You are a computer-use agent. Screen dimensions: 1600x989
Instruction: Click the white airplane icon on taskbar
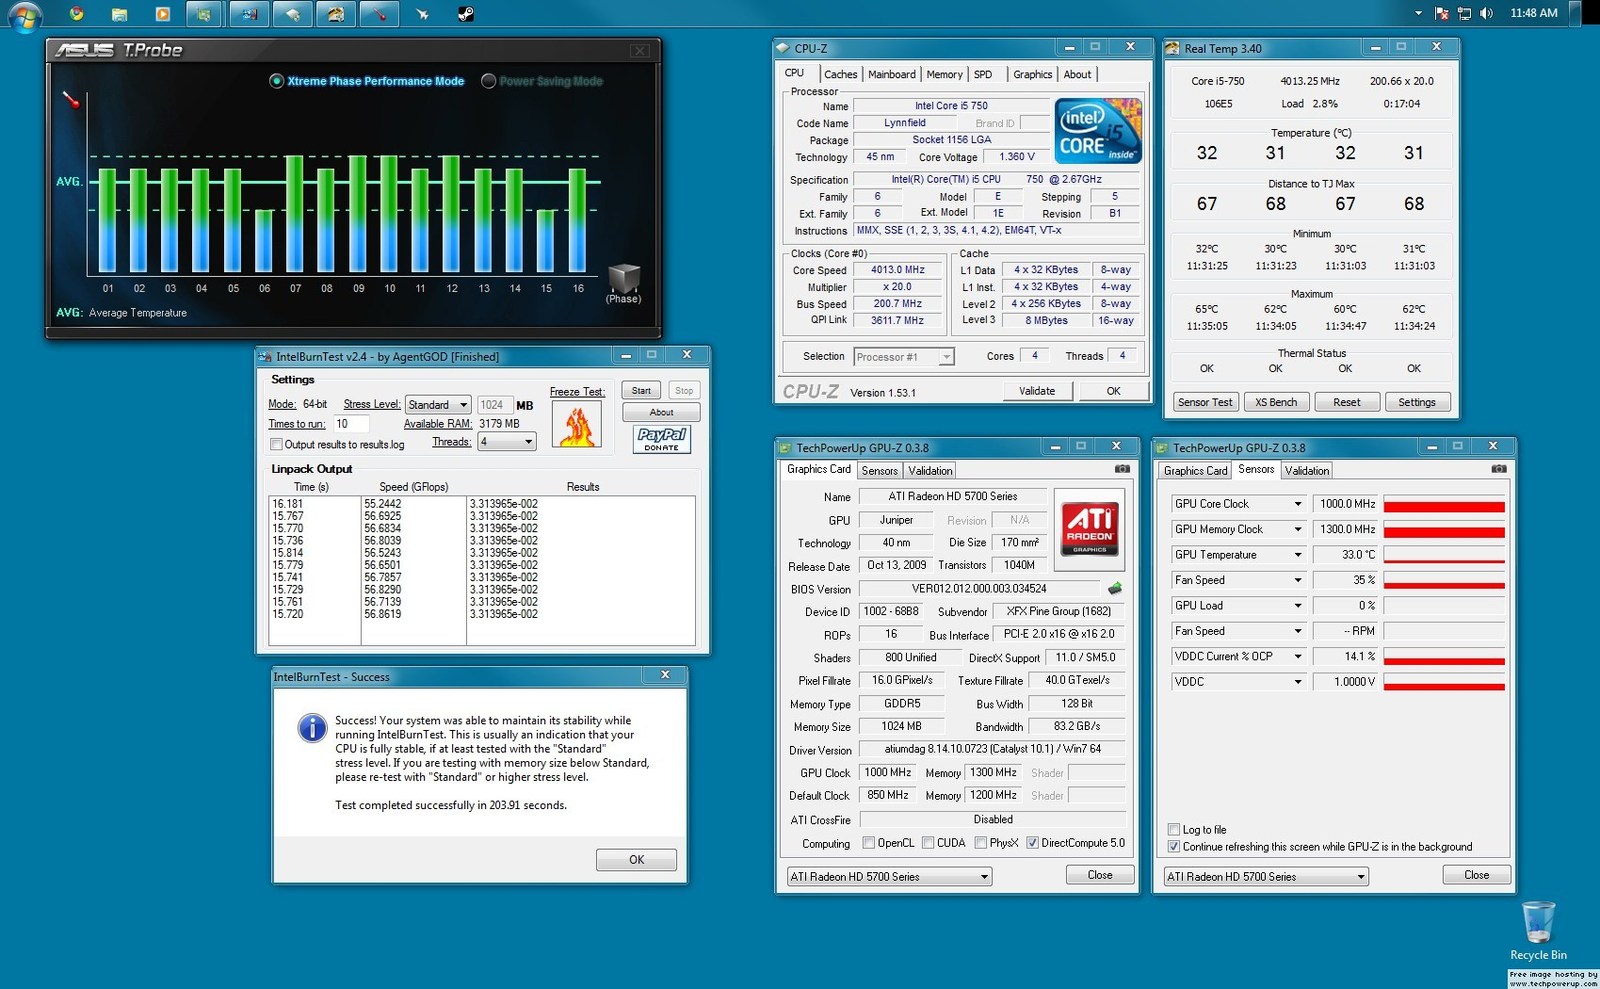[x=422, y=14]
